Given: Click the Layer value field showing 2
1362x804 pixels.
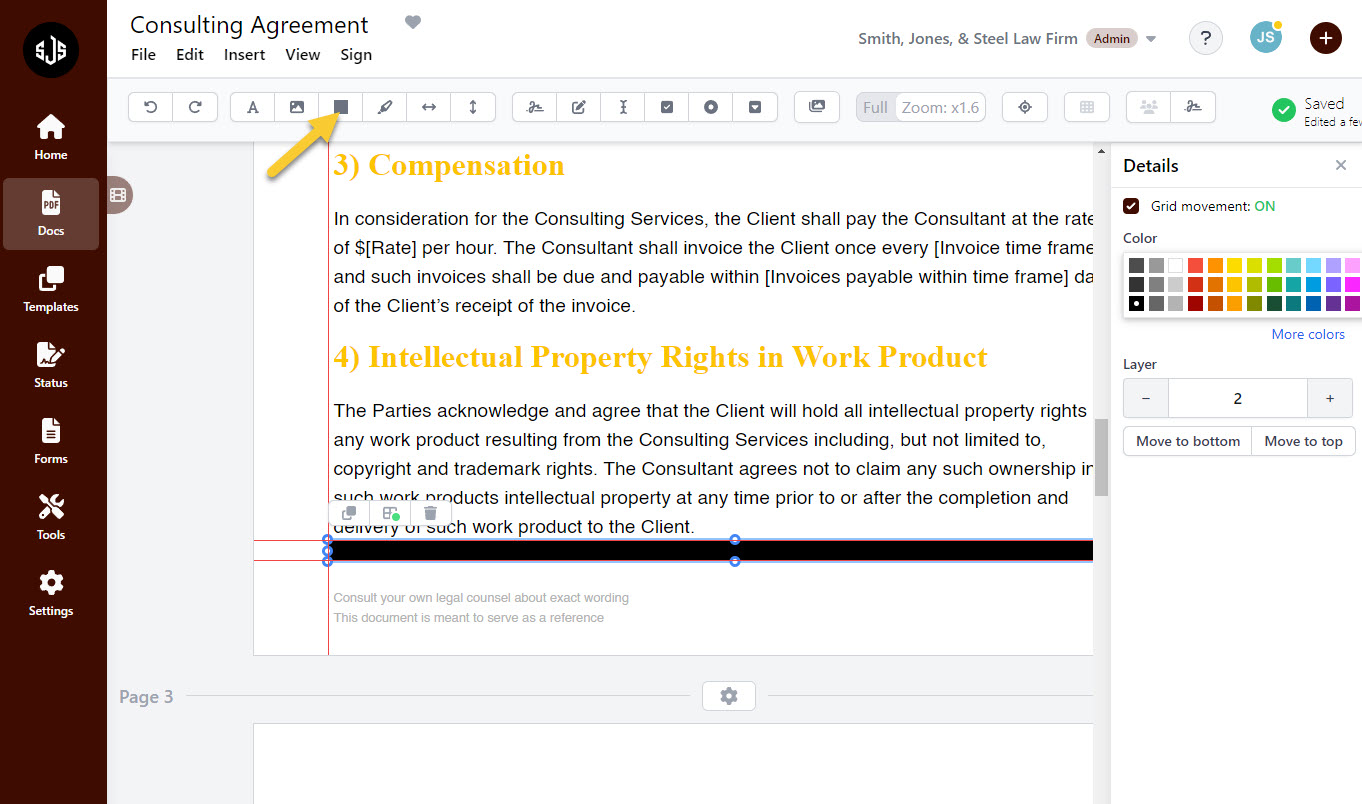Looking at the screenshot, I should [1238, 398].
